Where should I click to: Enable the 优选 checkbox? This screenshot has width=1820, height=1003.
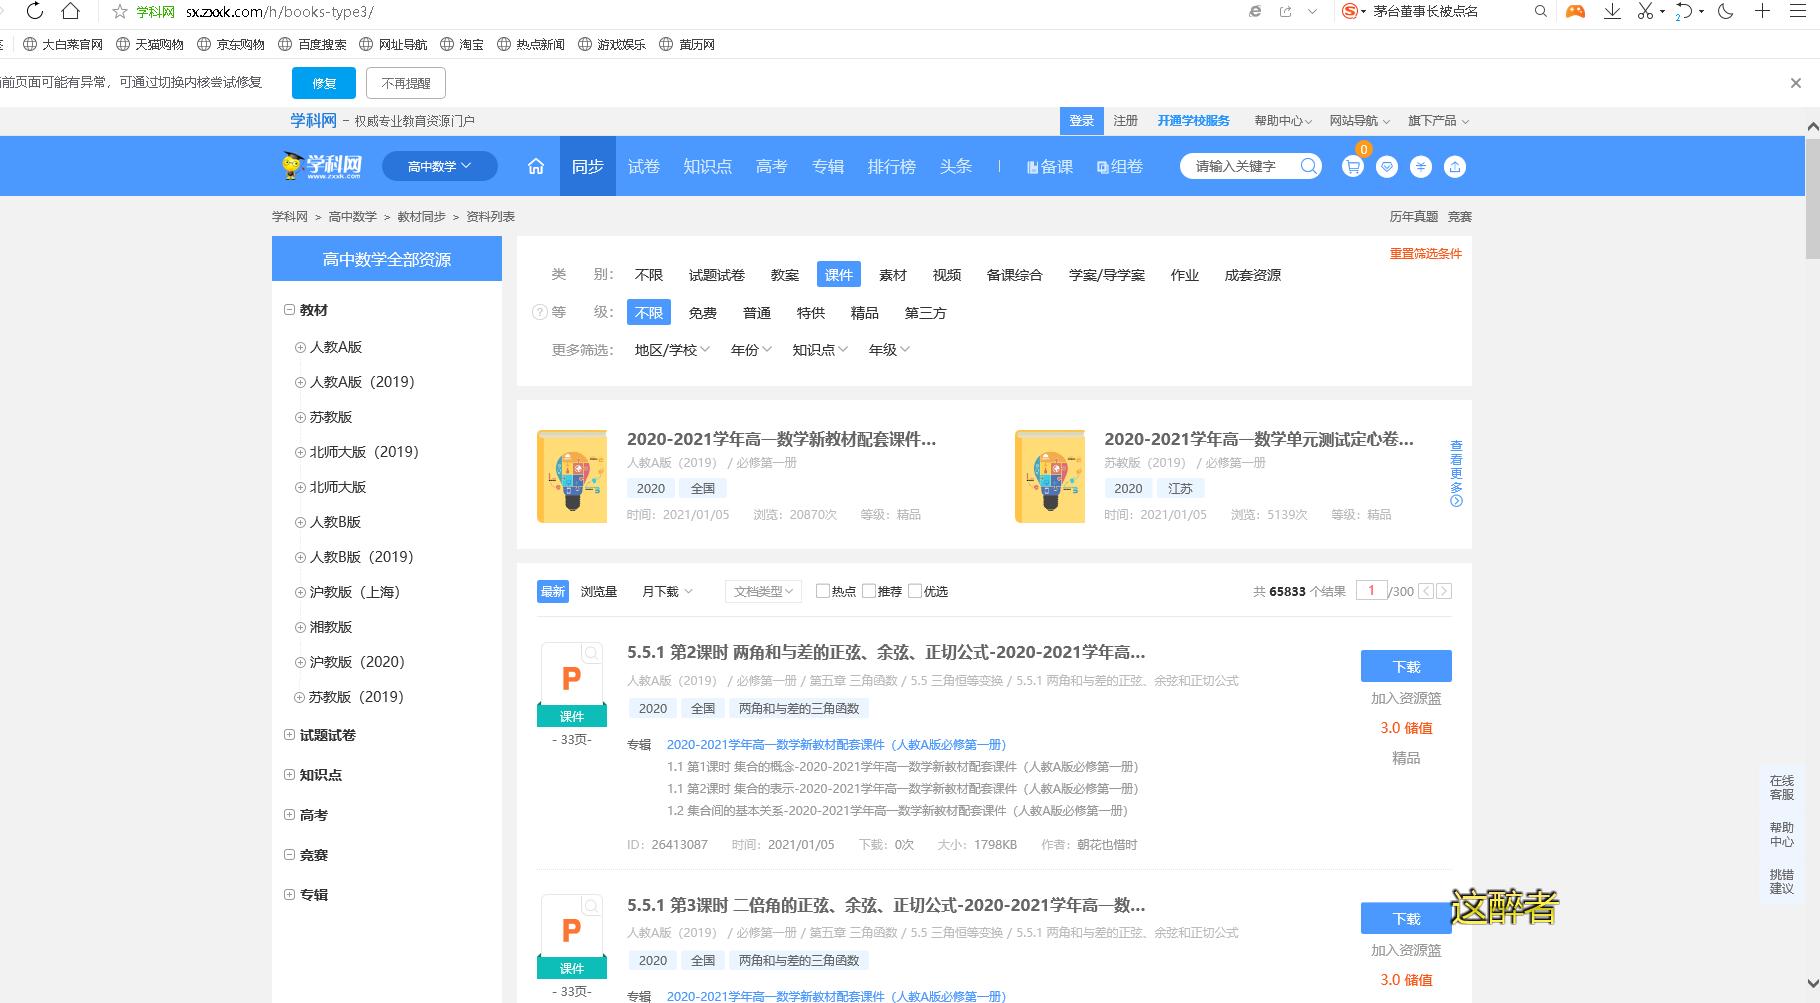click(915, 591)
